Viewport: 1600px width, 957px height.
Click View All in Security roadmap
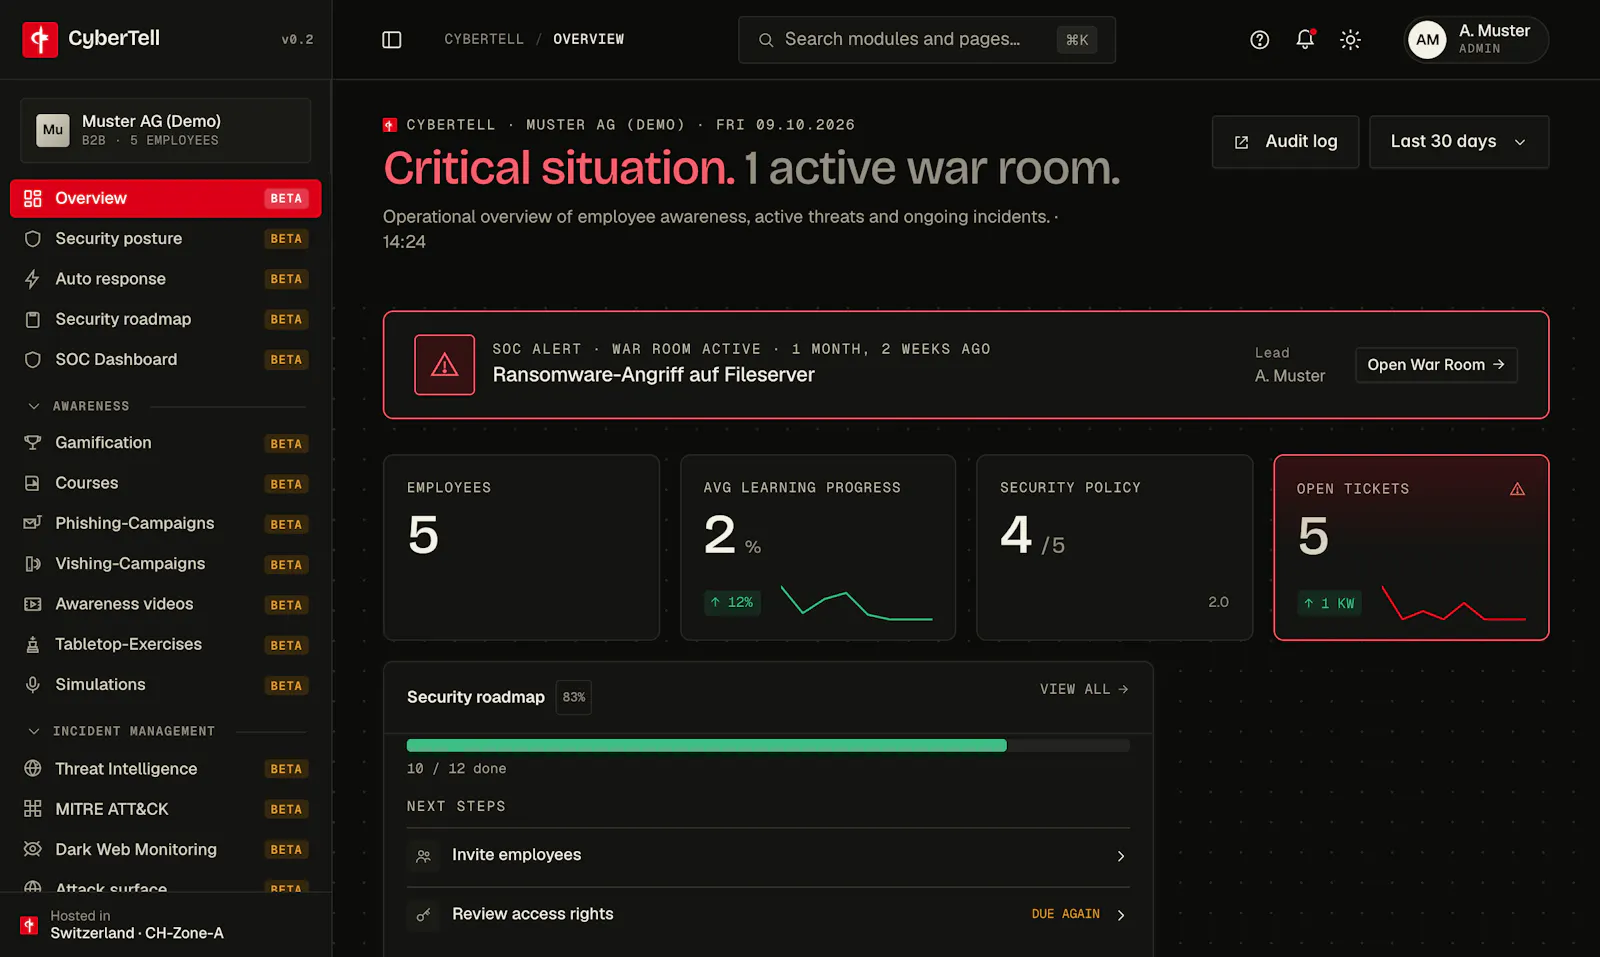click(x=1084, y=689)
